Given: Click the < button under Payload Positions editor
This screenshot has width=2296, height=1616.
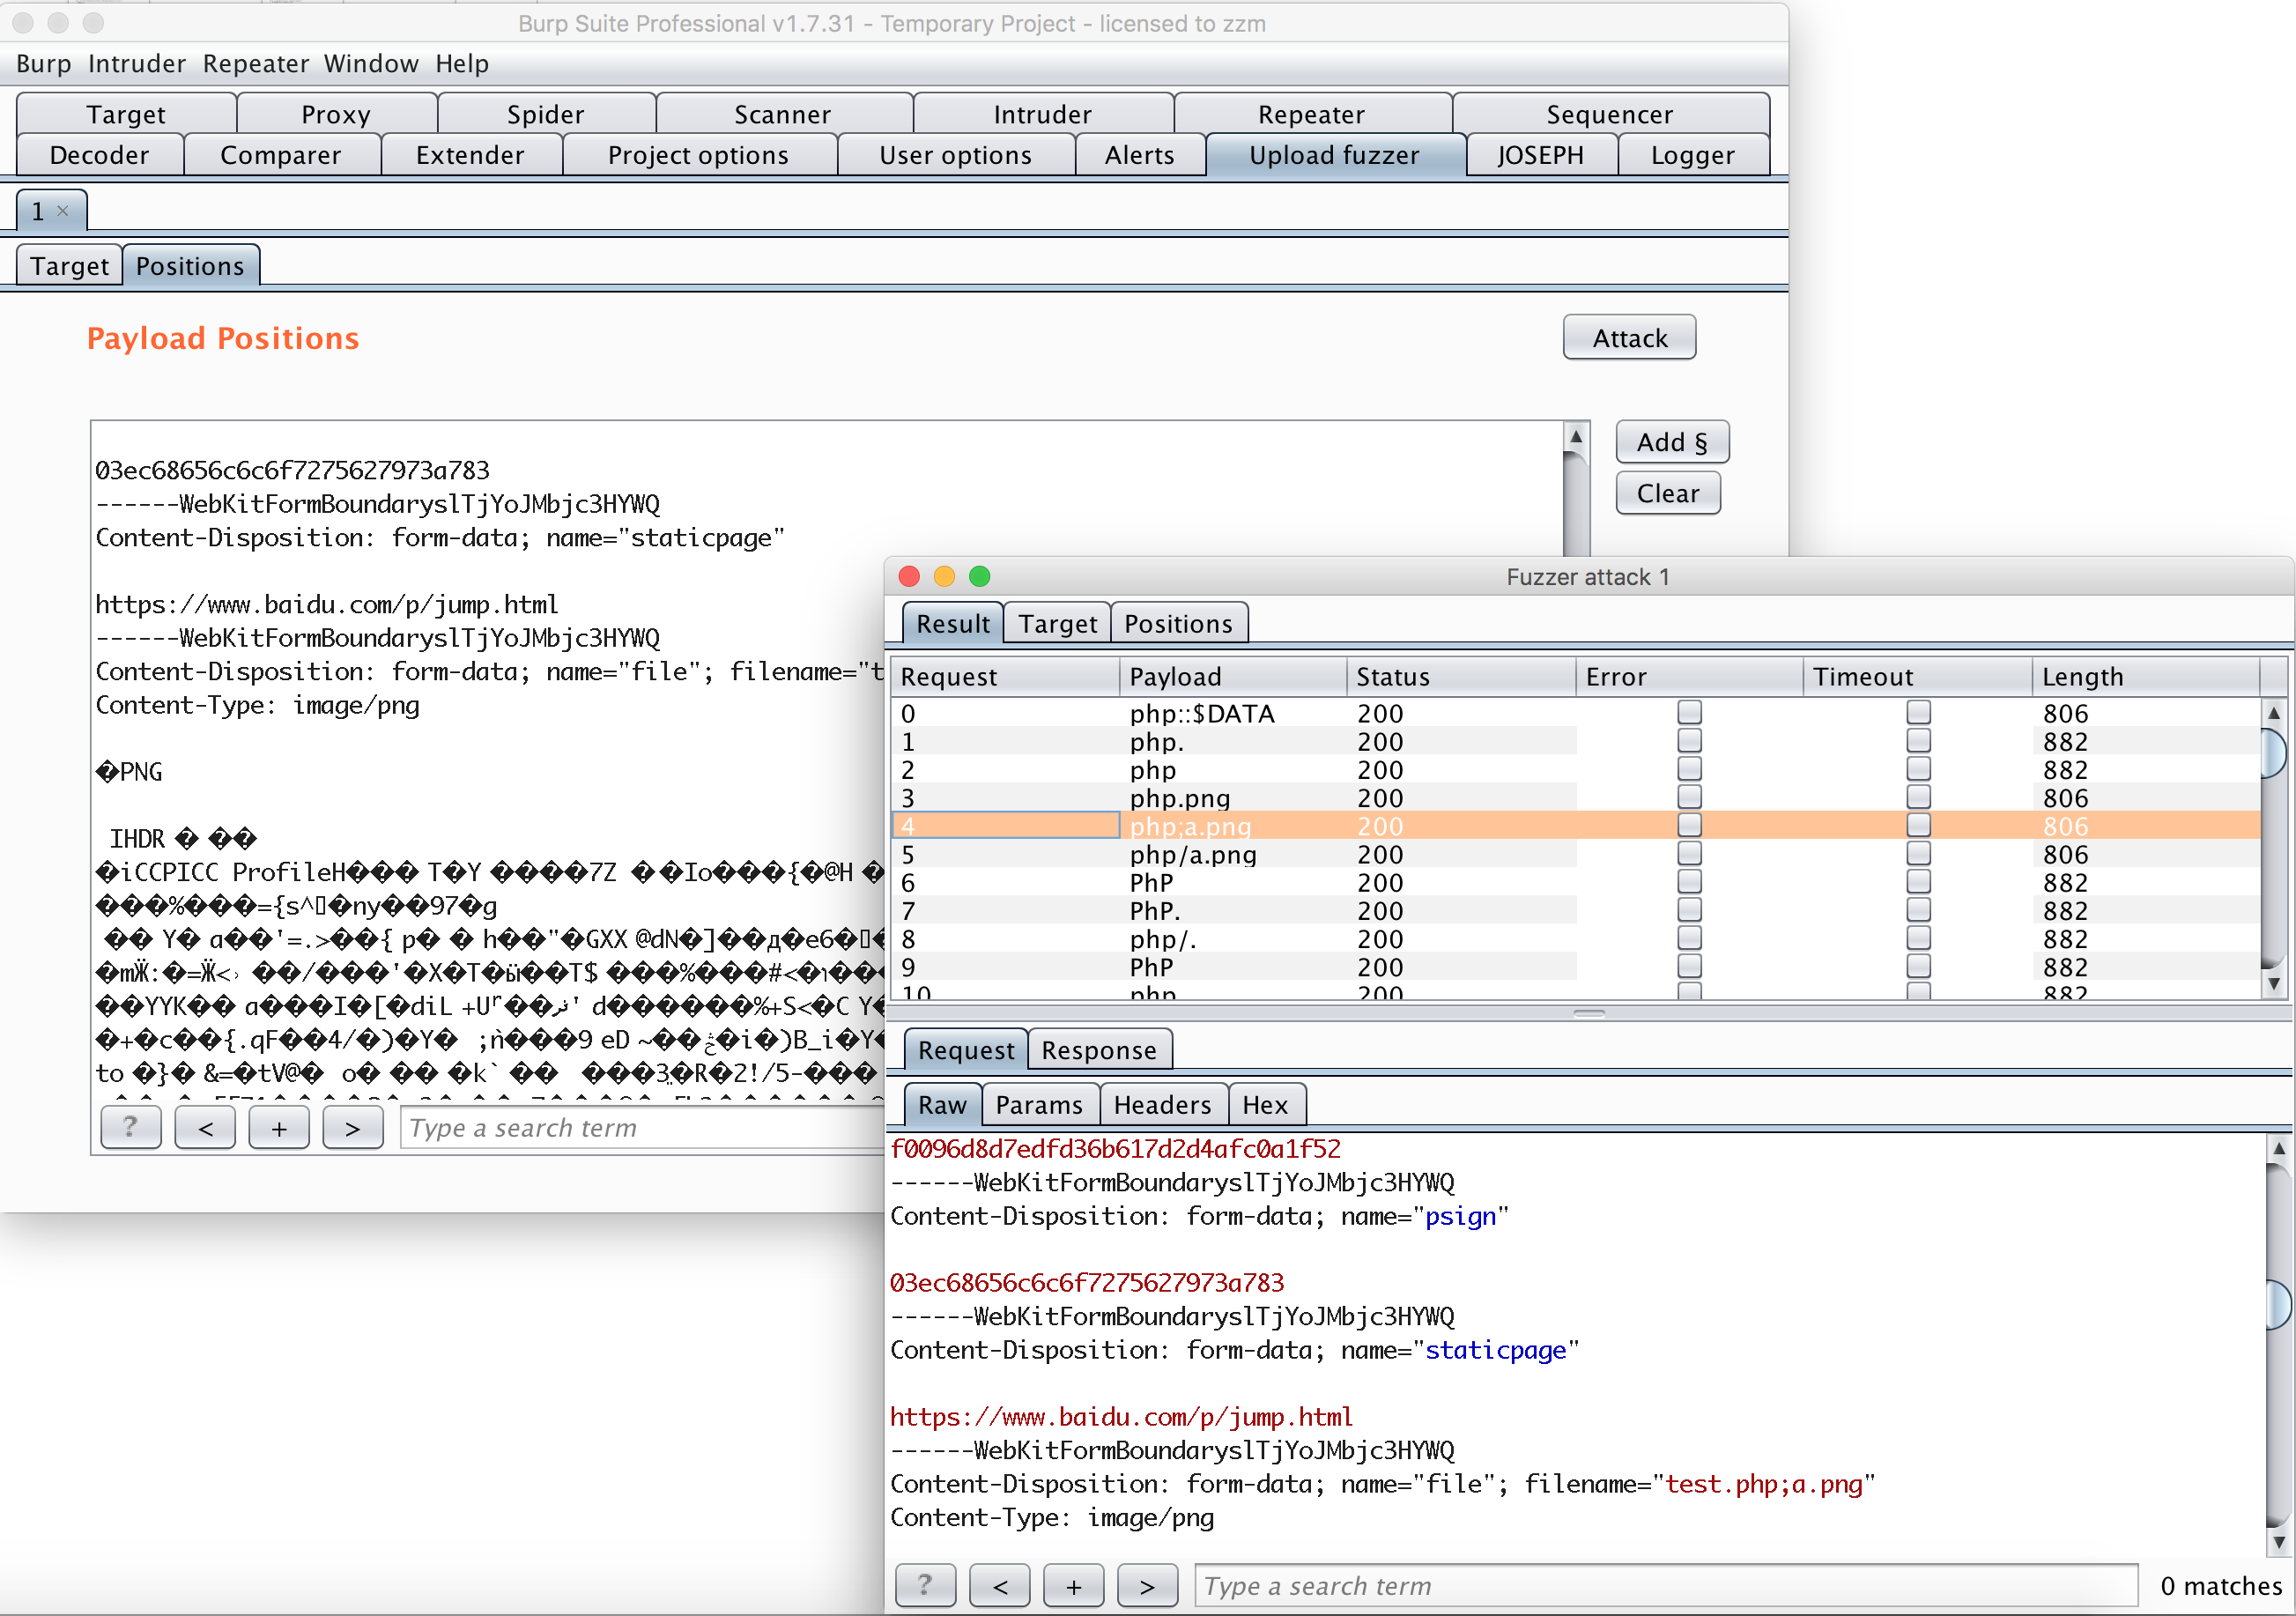Looking at the screenshot, I should 205,1128.
